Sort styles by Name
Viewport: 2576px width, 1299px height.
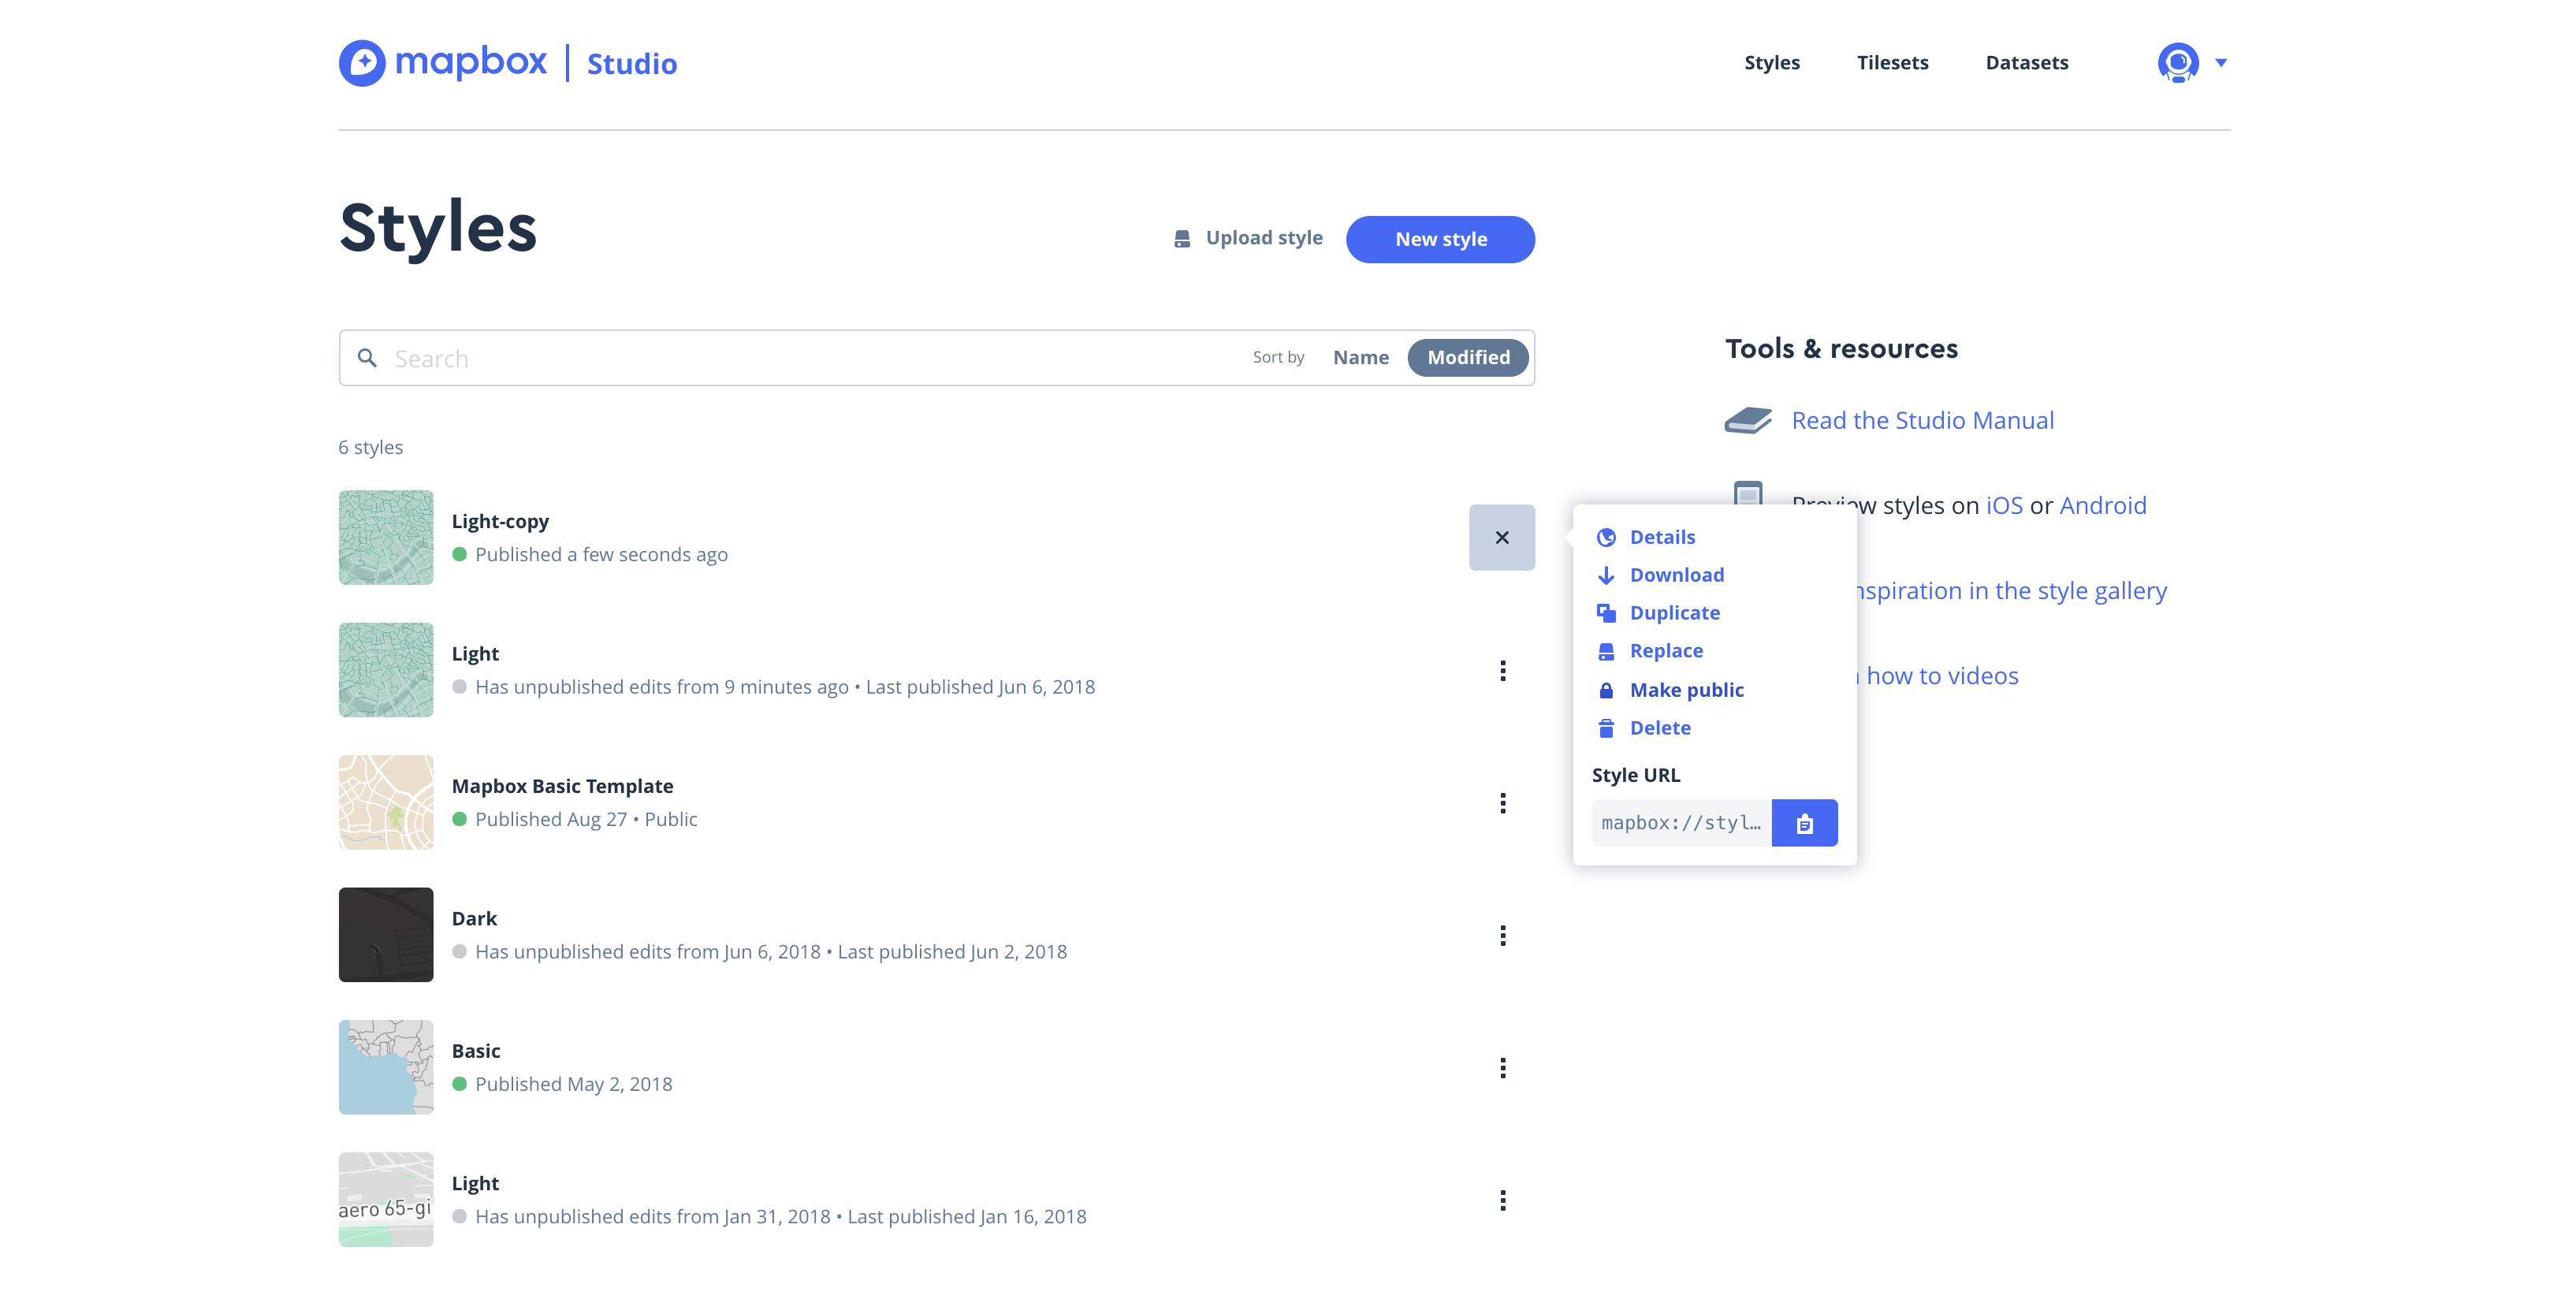pyautogui.click(x=1360, y=358)
